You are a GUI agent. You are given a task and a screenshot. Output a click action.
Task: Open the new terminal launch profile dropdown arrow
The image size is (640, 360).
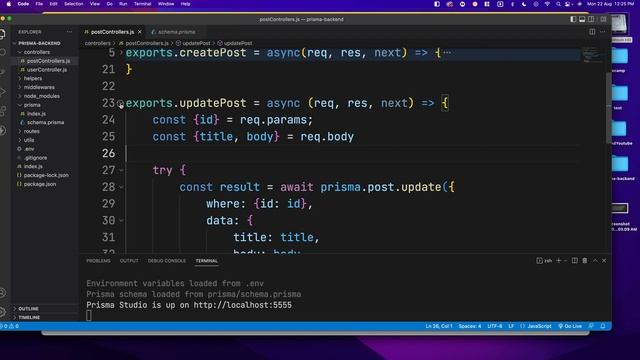565,261
